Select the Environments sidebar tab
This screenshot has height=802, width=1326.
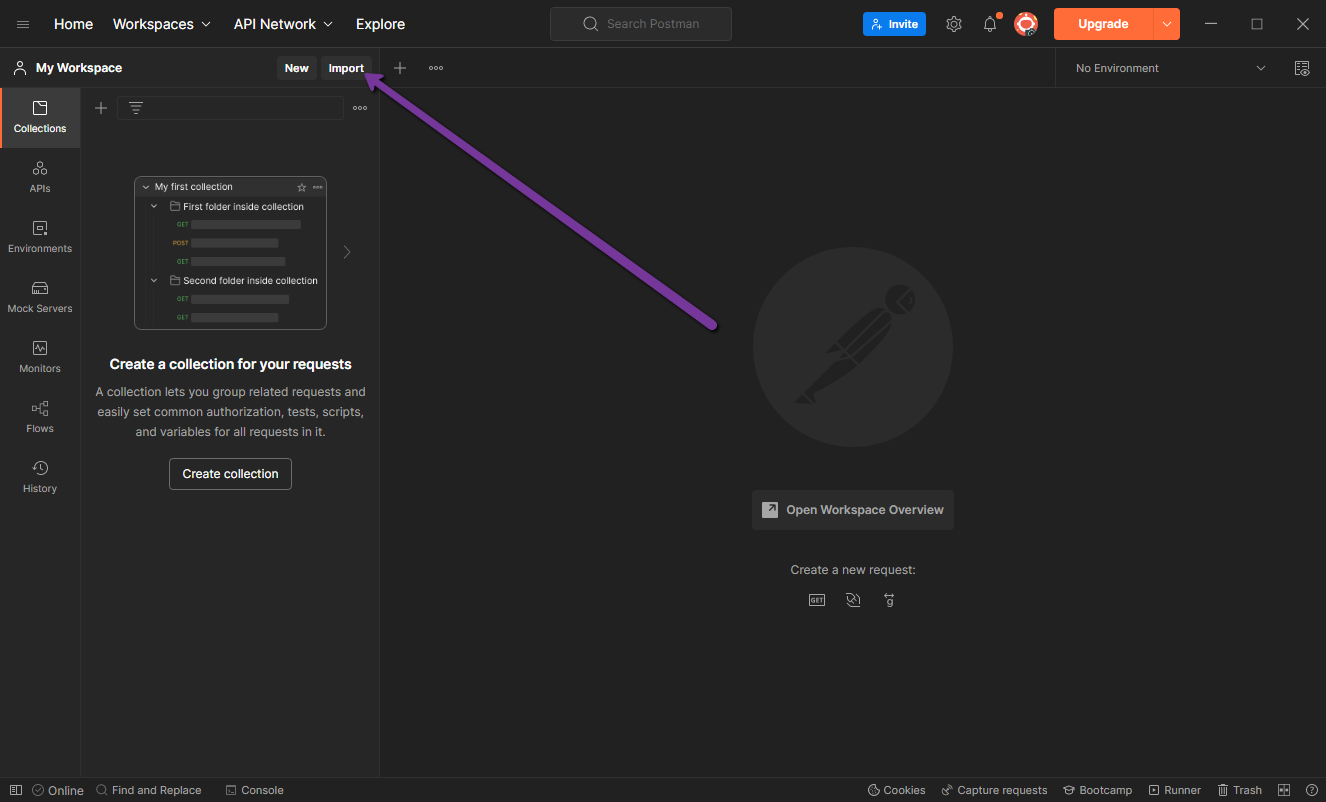pyautogui.click(x=40, y=237)
